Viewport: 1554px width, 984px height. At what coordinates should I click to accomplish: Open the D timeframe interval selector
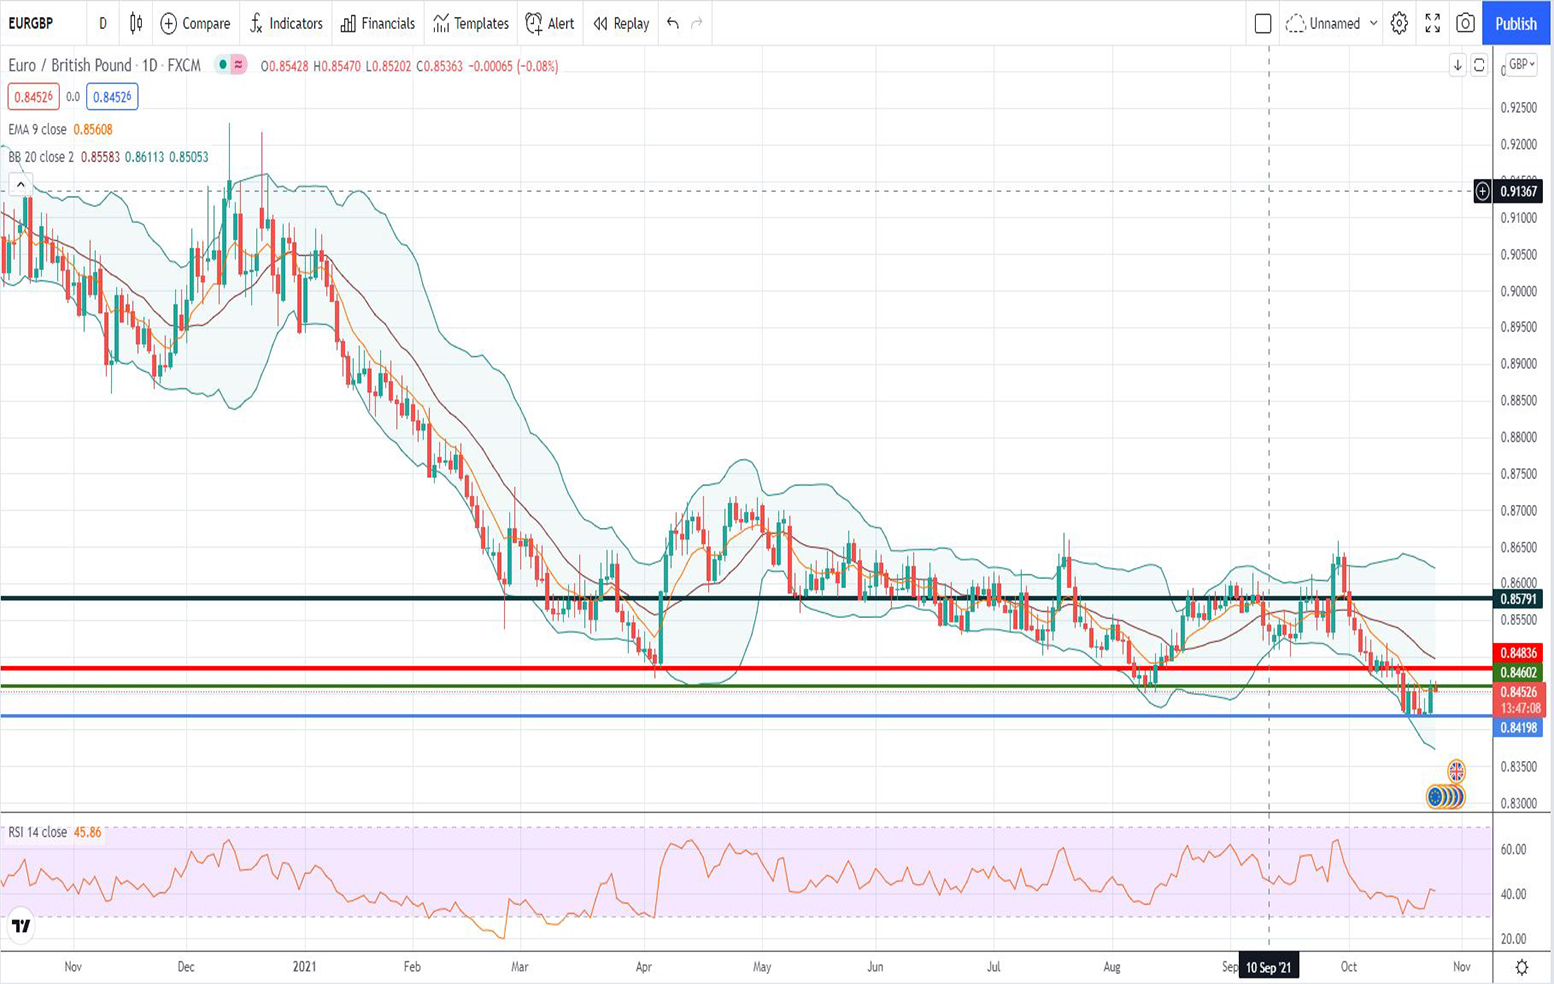[102, 23]
